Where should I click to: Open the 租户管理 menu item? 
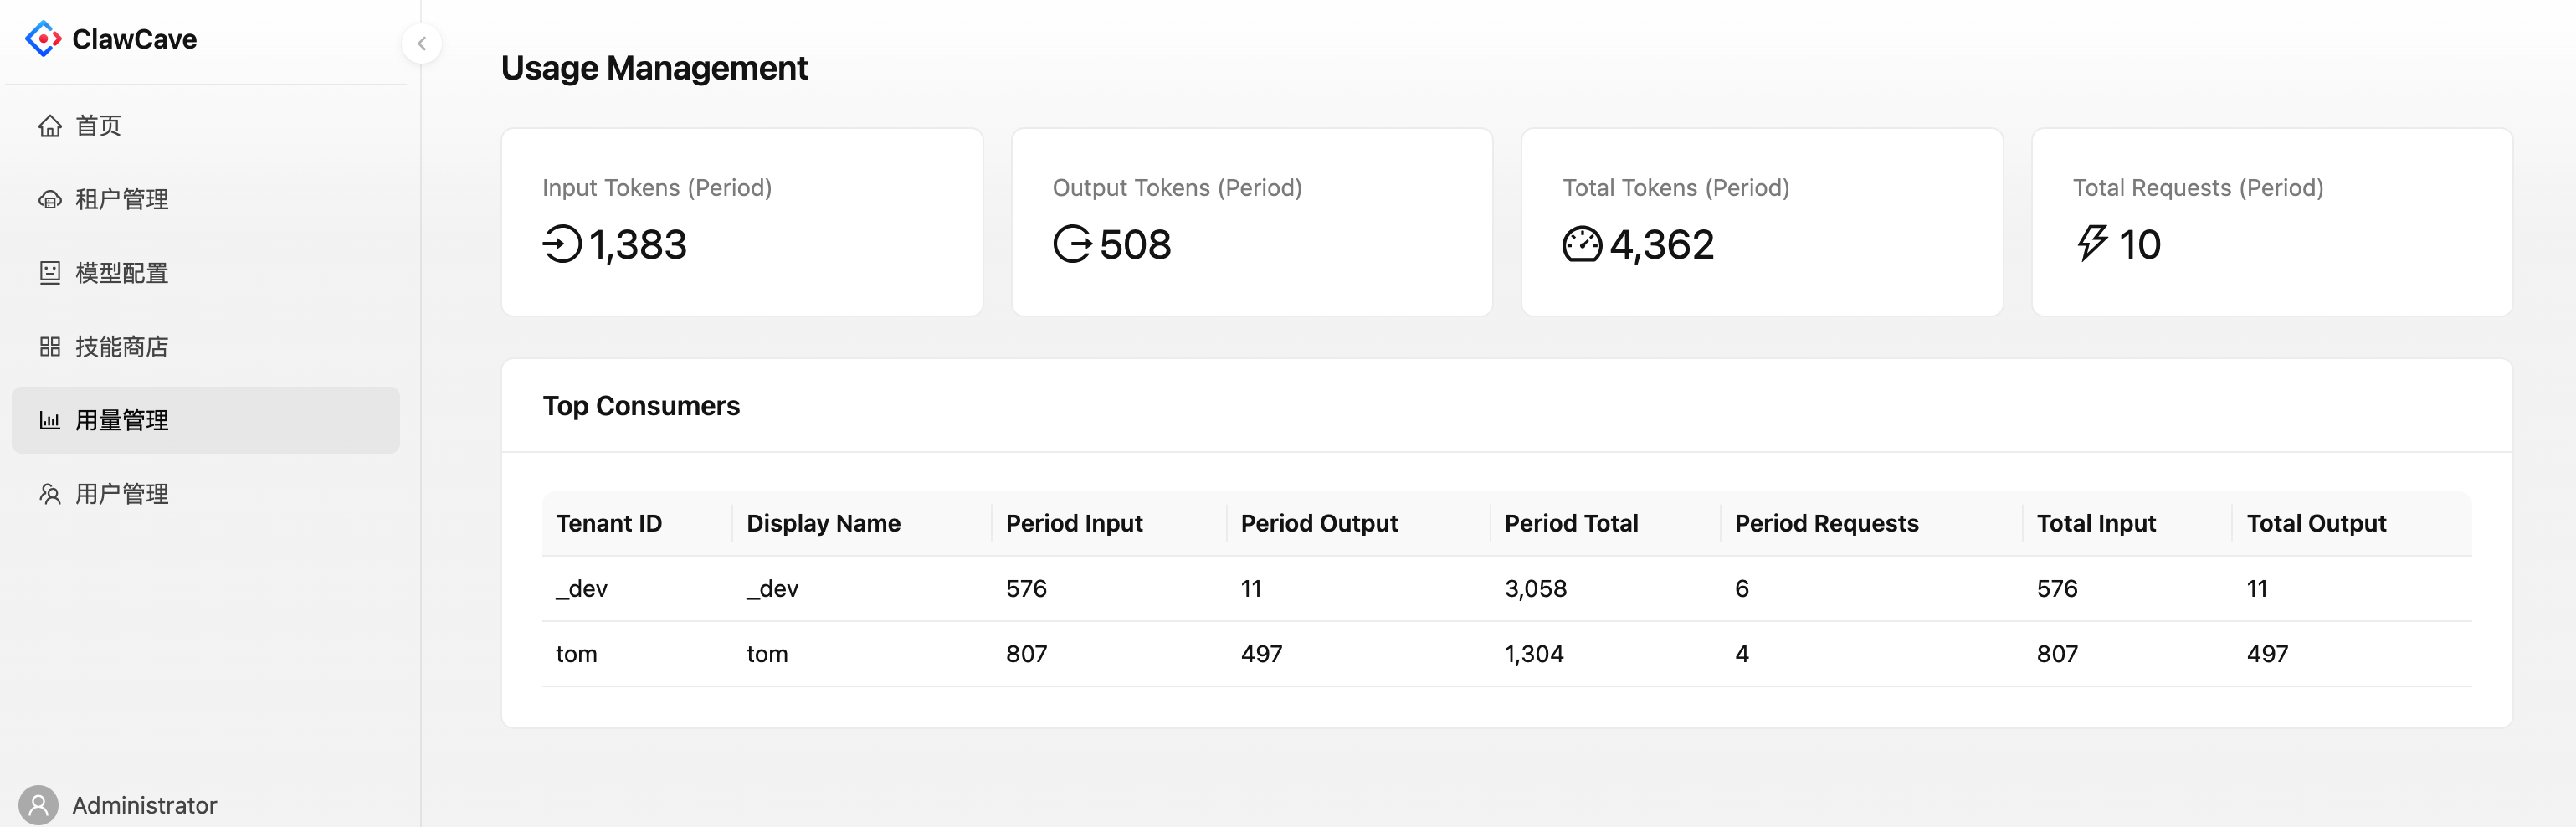coord(121,199)
